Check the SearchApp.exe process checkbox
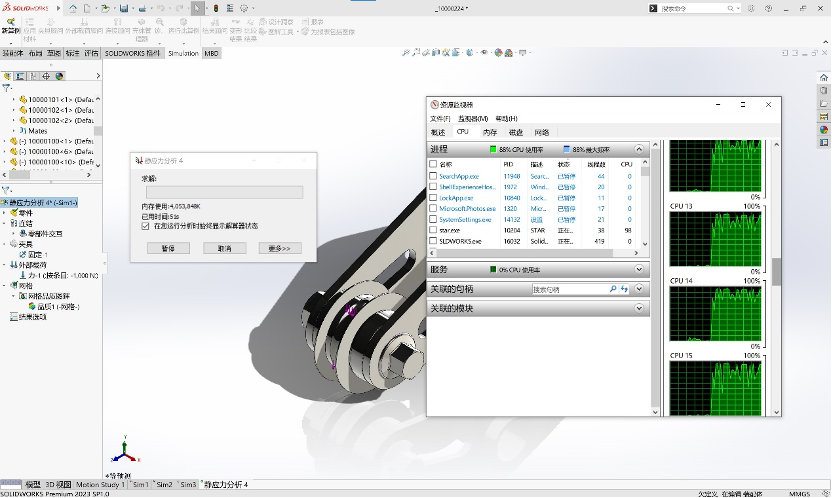This screenshot has height=498, width=832. tap(433, 176)
